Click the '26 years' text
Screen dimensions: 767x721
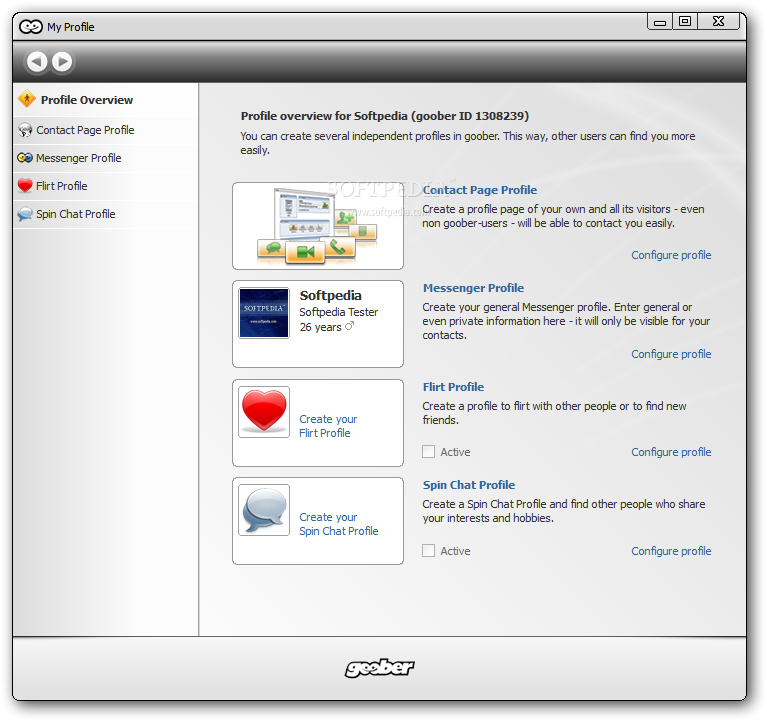tap(320, 327)
